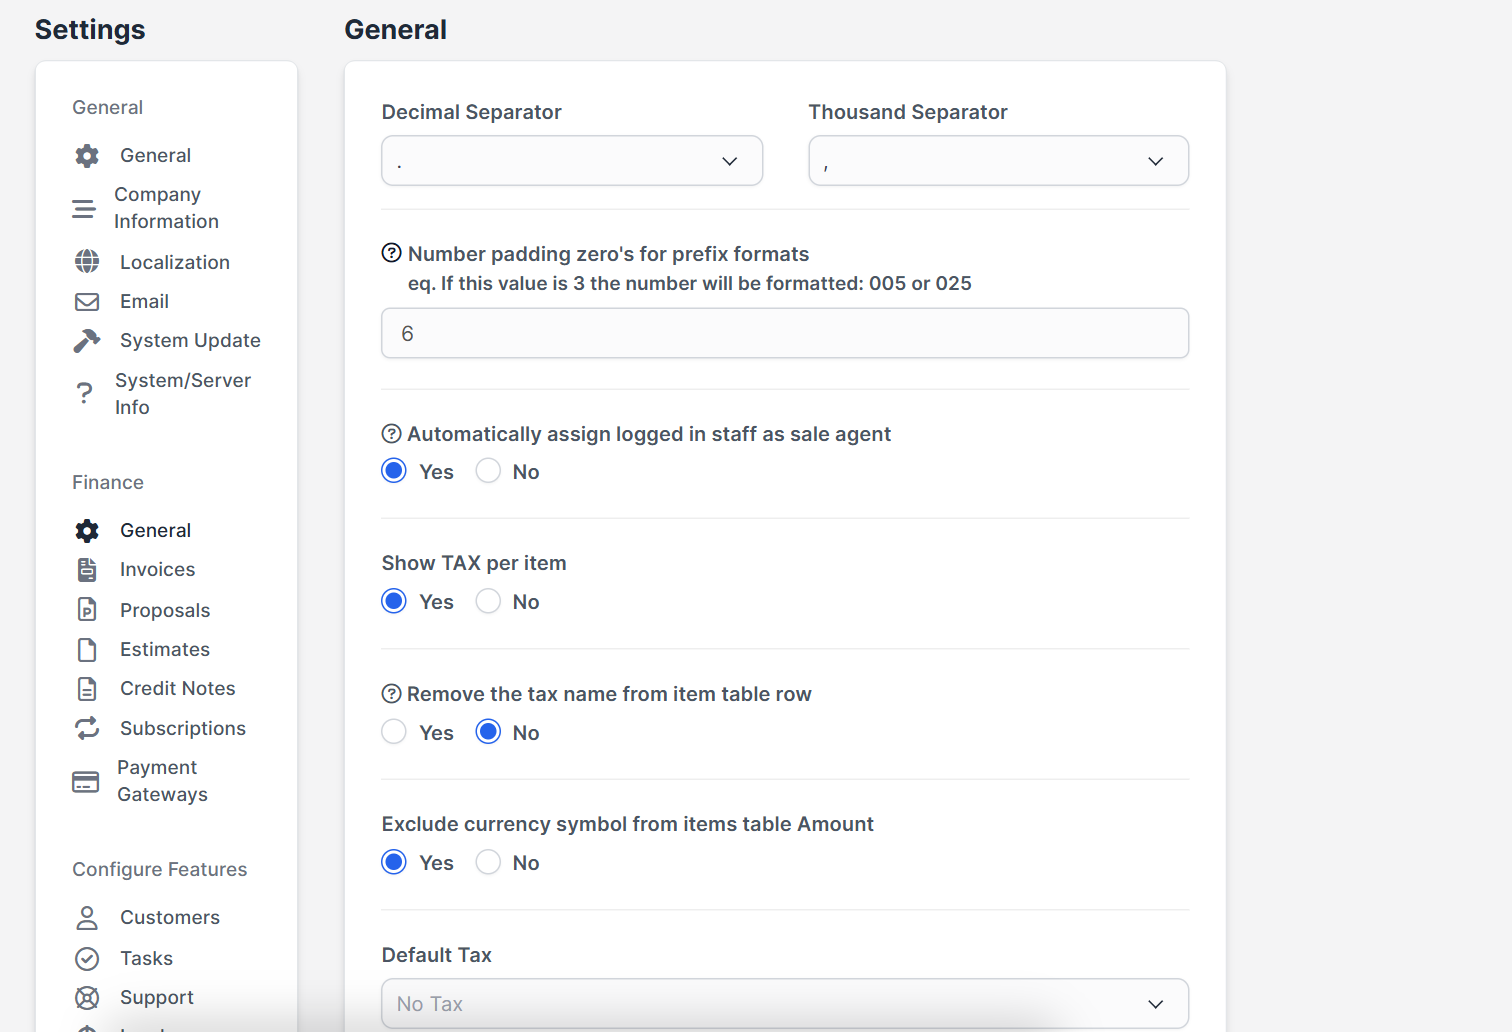Click the Proposals file icon

87,610
